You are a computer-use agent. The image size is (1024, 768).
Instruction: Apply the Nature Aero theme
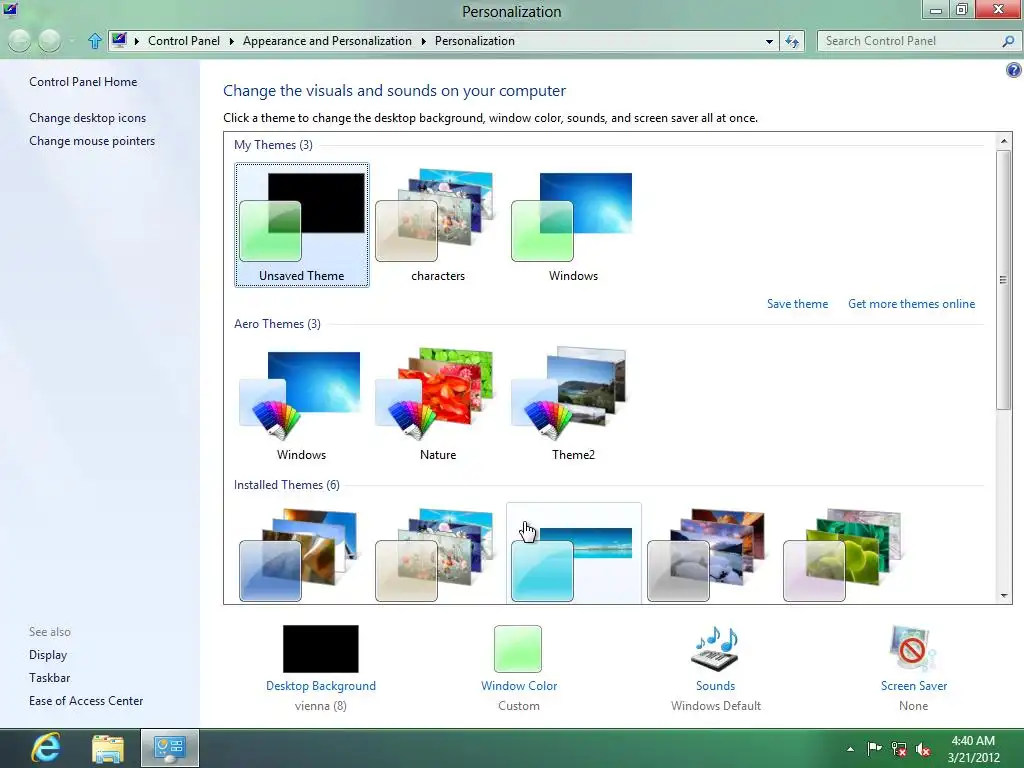click(438, 404)
